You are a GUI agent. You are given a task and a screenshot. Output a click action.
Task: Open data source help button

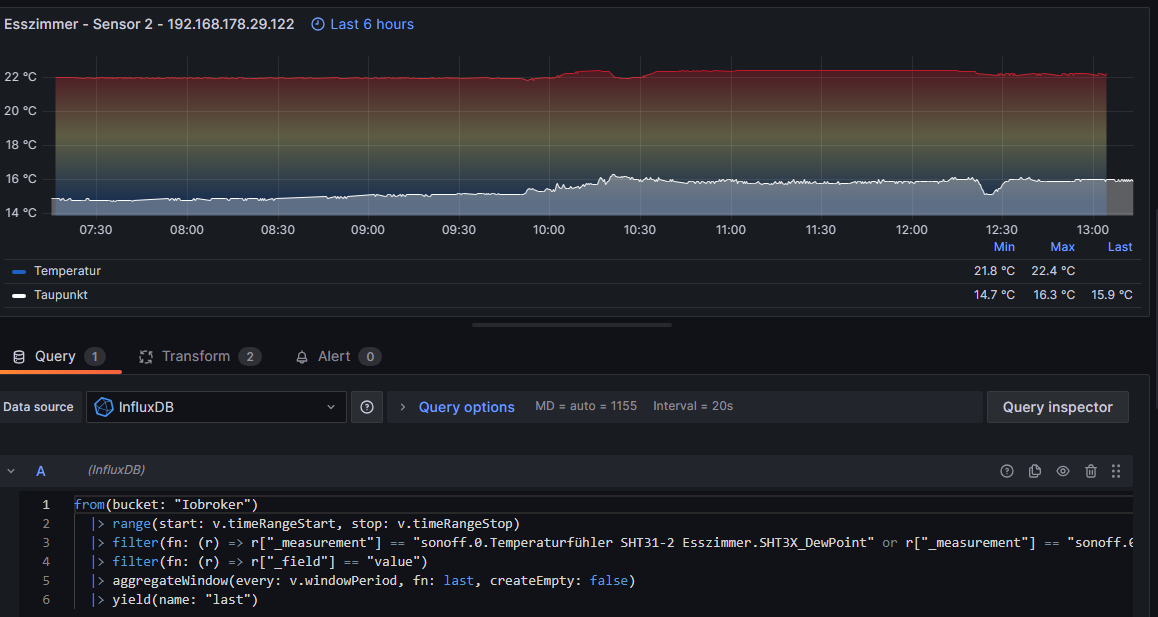(367, 407)
